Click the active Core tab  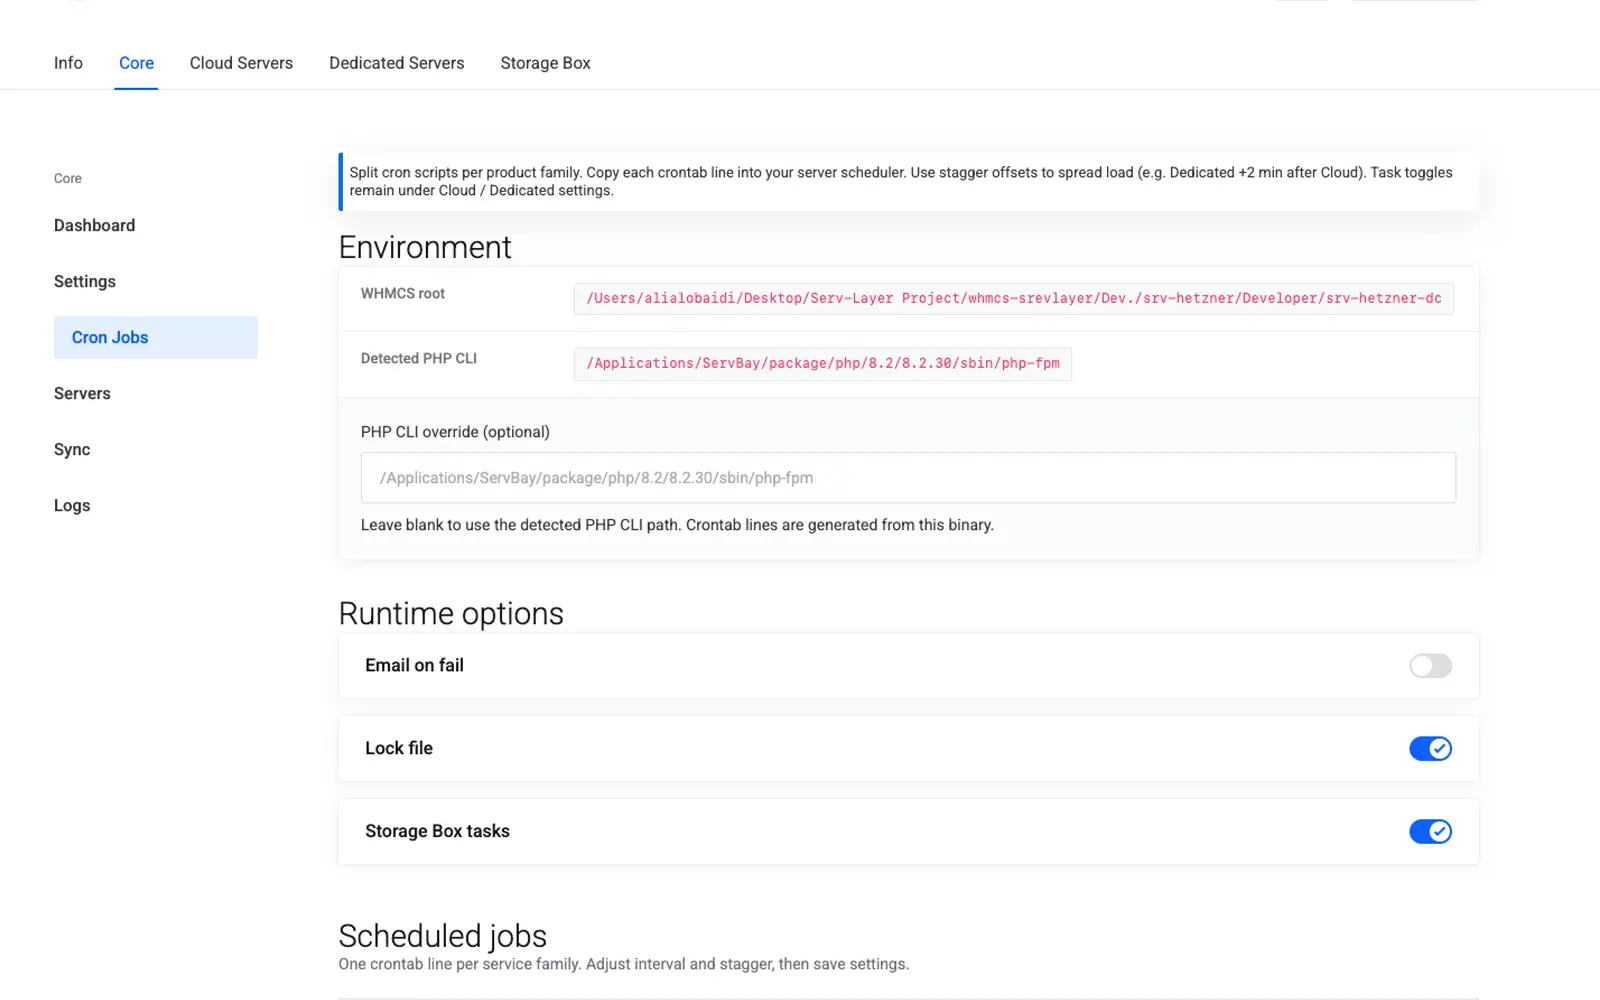136,63
